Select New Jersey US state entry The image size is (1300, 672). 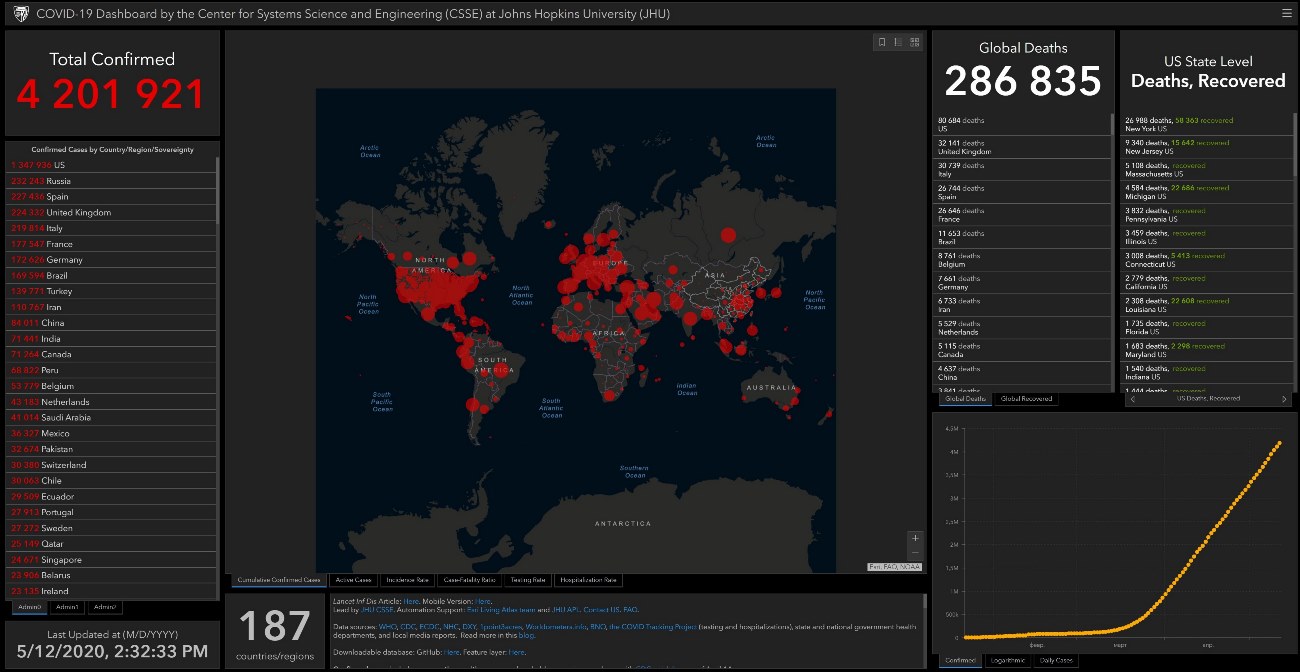[1207, 147]
